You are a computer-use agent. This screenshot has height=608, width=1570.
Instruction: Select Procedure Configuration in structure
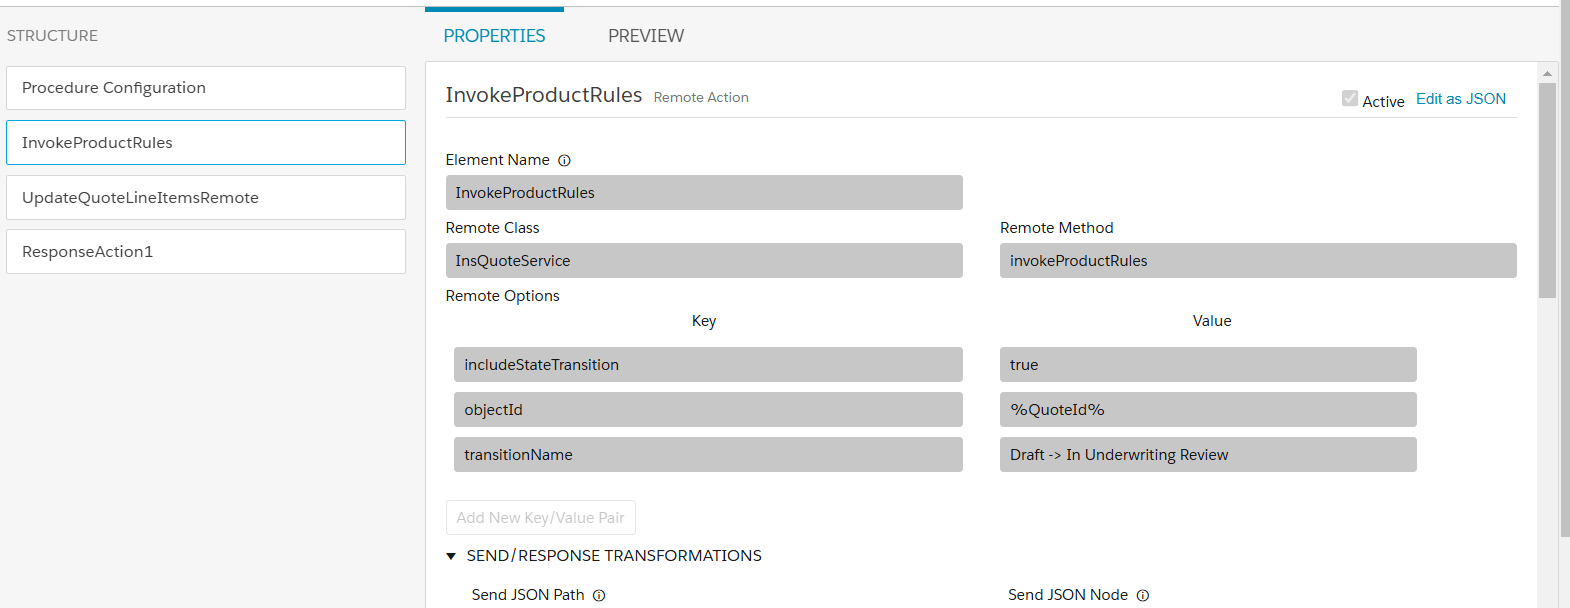(206, 88)
